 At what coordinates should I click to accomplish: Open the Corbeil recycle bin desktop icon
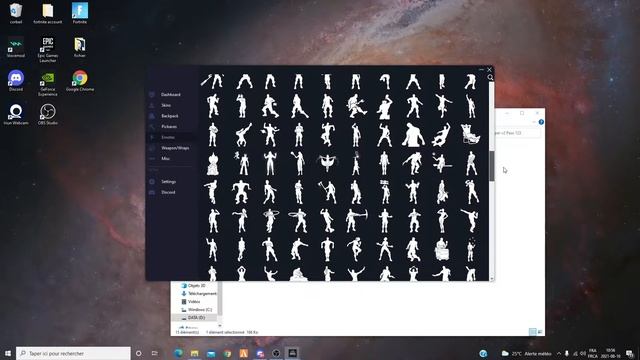pyautogui.click(x=16, y=13)
